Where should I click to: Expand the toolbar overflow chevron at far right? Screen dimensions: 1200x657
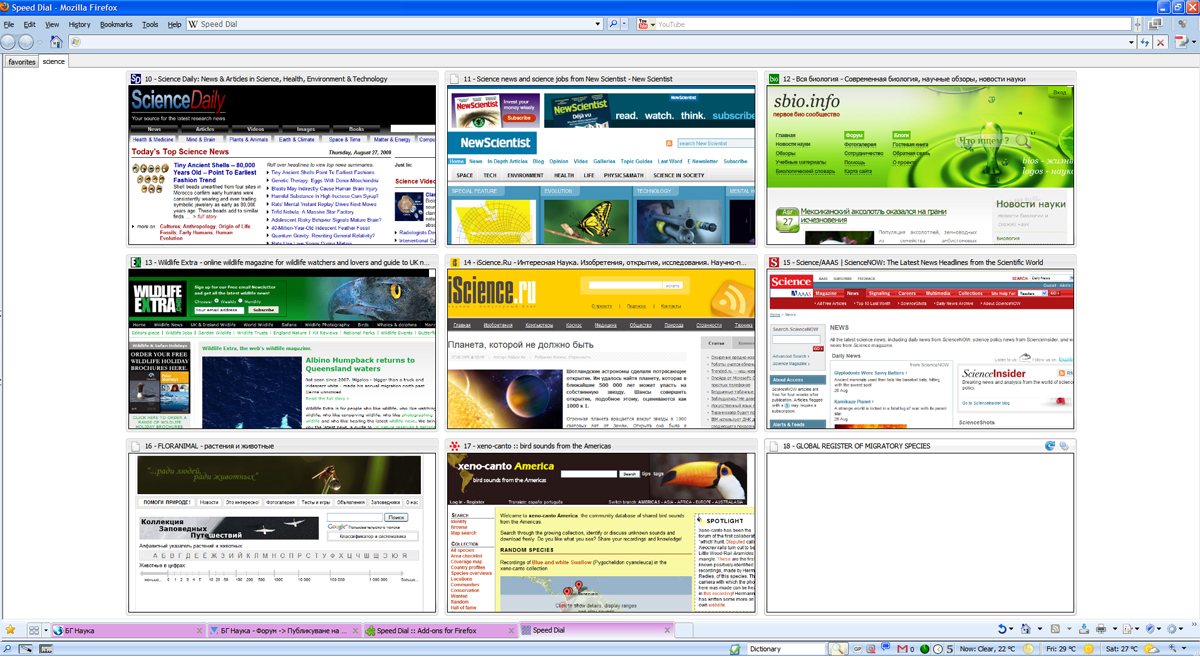(x=1193, y=624)
